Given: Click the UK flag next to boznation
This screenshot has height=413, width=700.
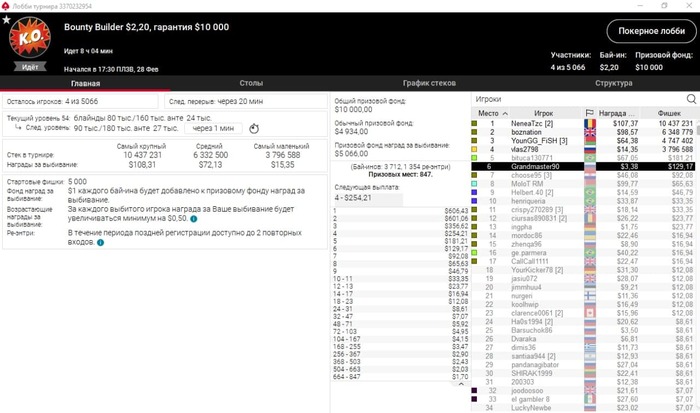Looking at the screenshot, I should pyautogui.click(x=590, y=132).
